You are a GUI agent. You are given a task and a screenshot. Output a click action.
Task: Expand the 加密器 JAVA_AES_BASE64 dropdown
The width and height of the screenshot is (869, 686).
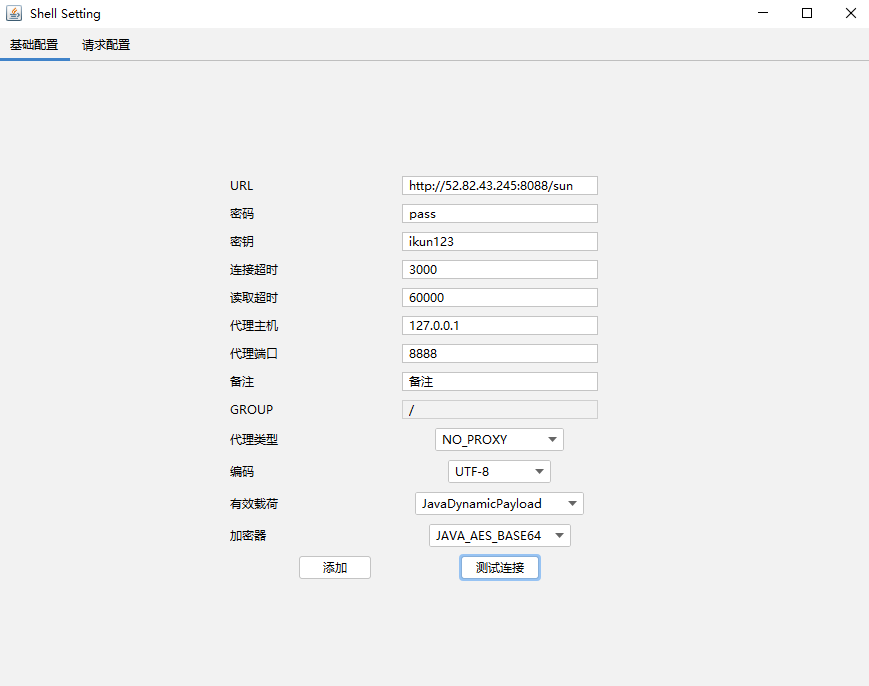tap(499, 536)
